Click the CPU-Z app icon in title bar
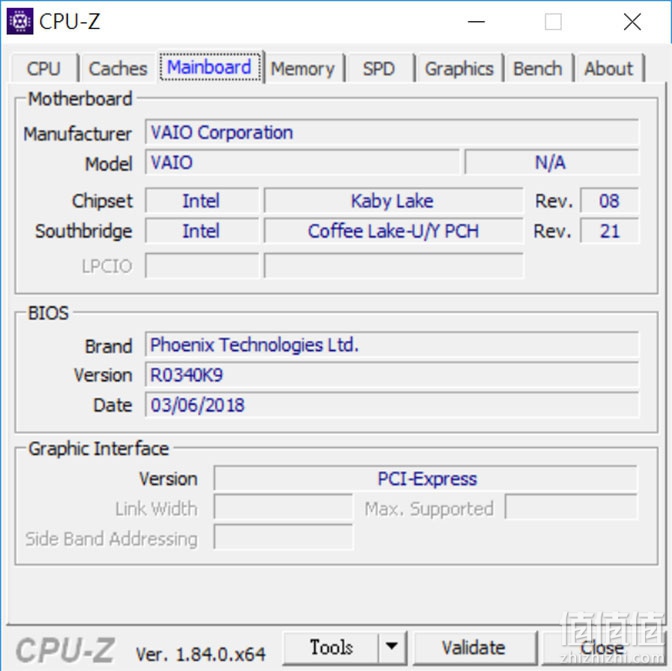 pos(20,21)
